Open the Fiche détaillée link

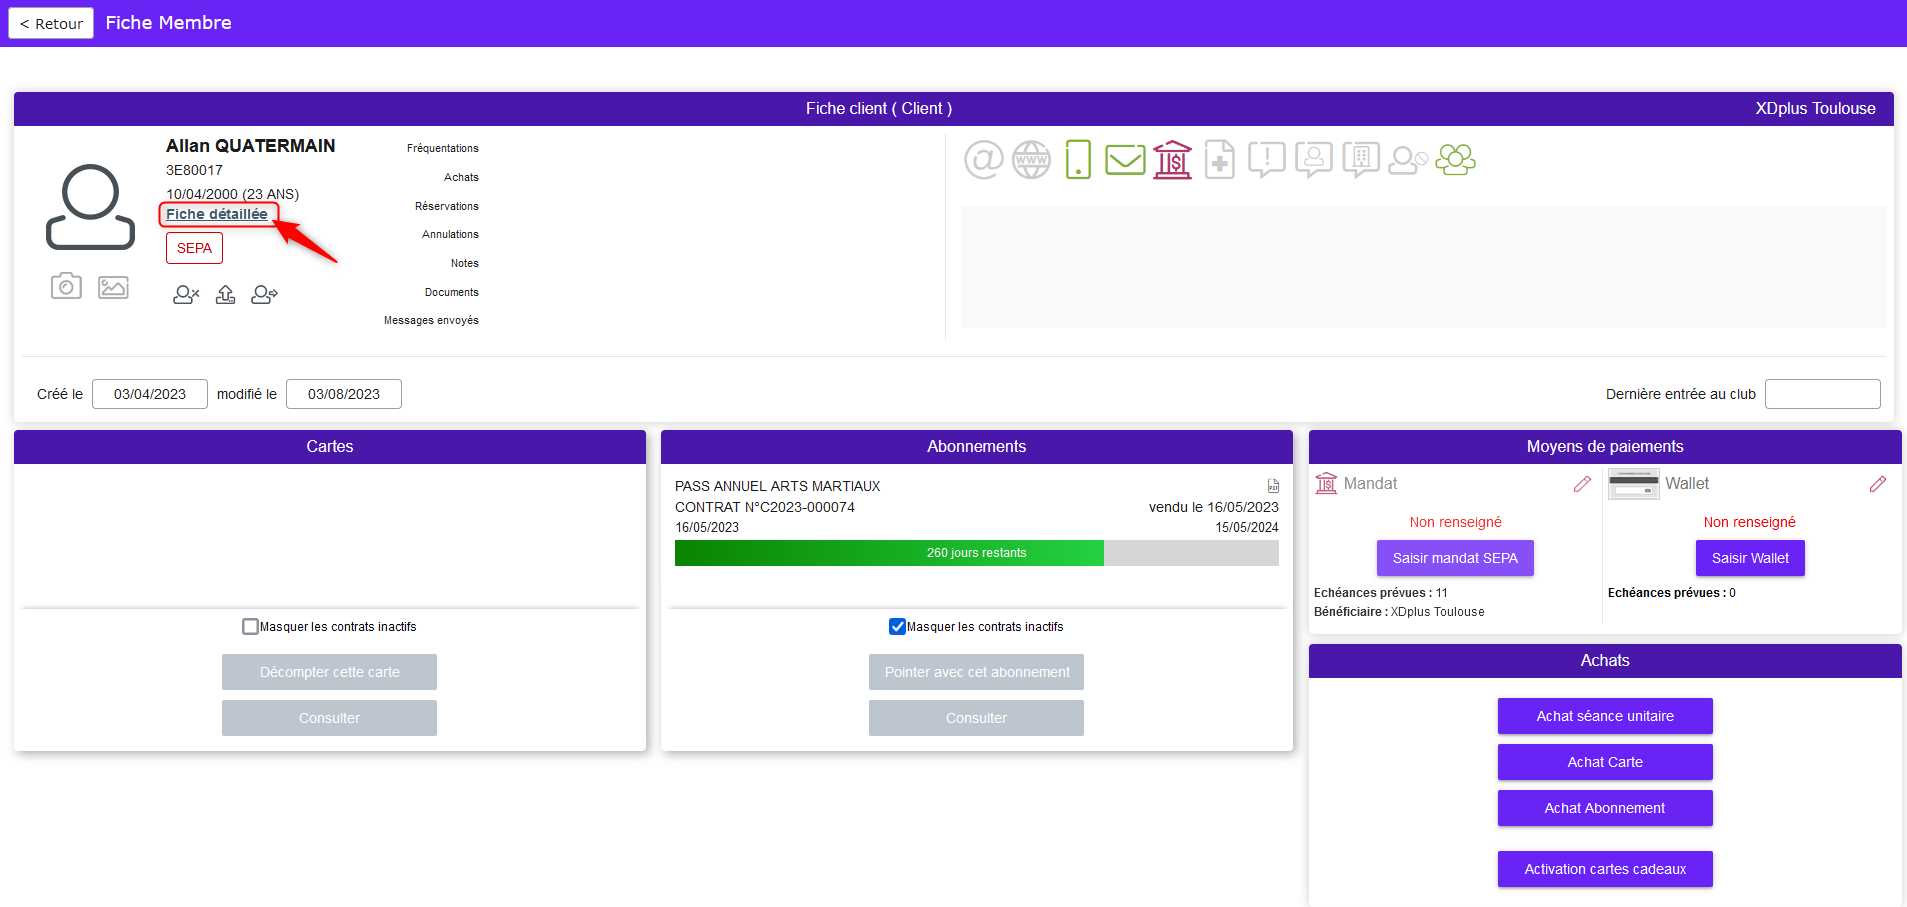[x=217, y=214]
